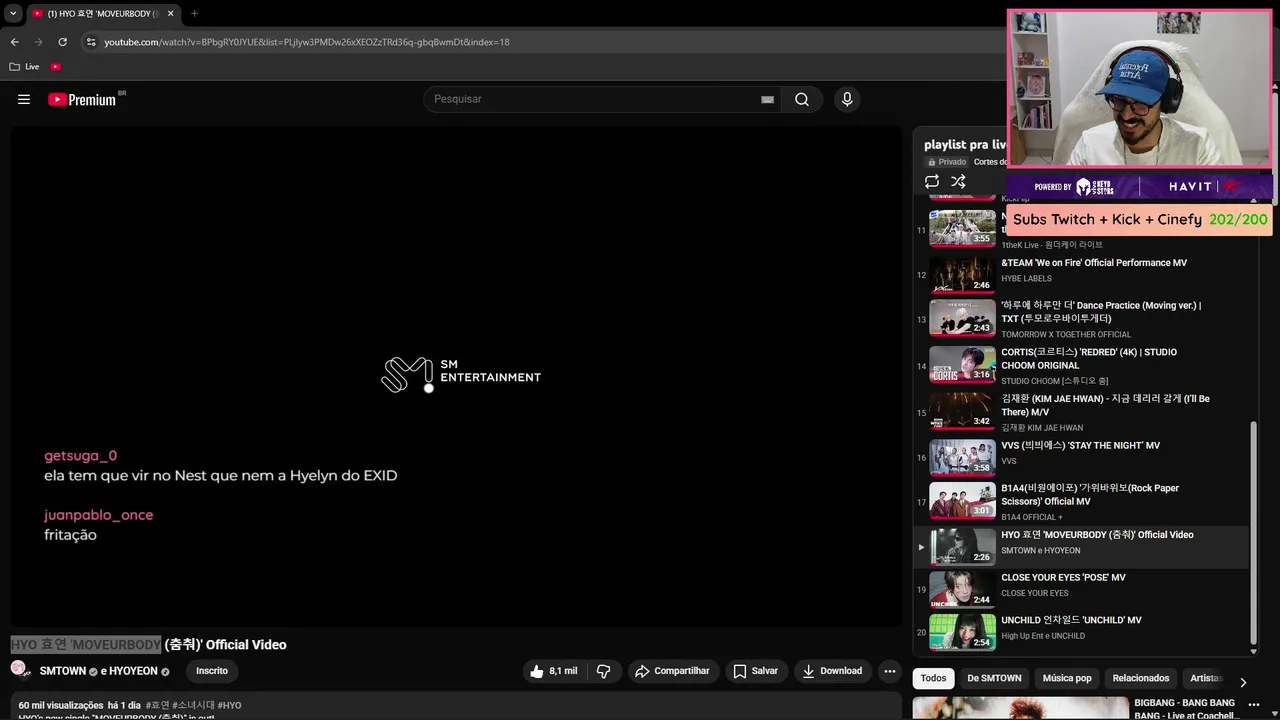1280x720 pixels.
Task: Click the search magnifier button
Action: [x=802, y=99]
